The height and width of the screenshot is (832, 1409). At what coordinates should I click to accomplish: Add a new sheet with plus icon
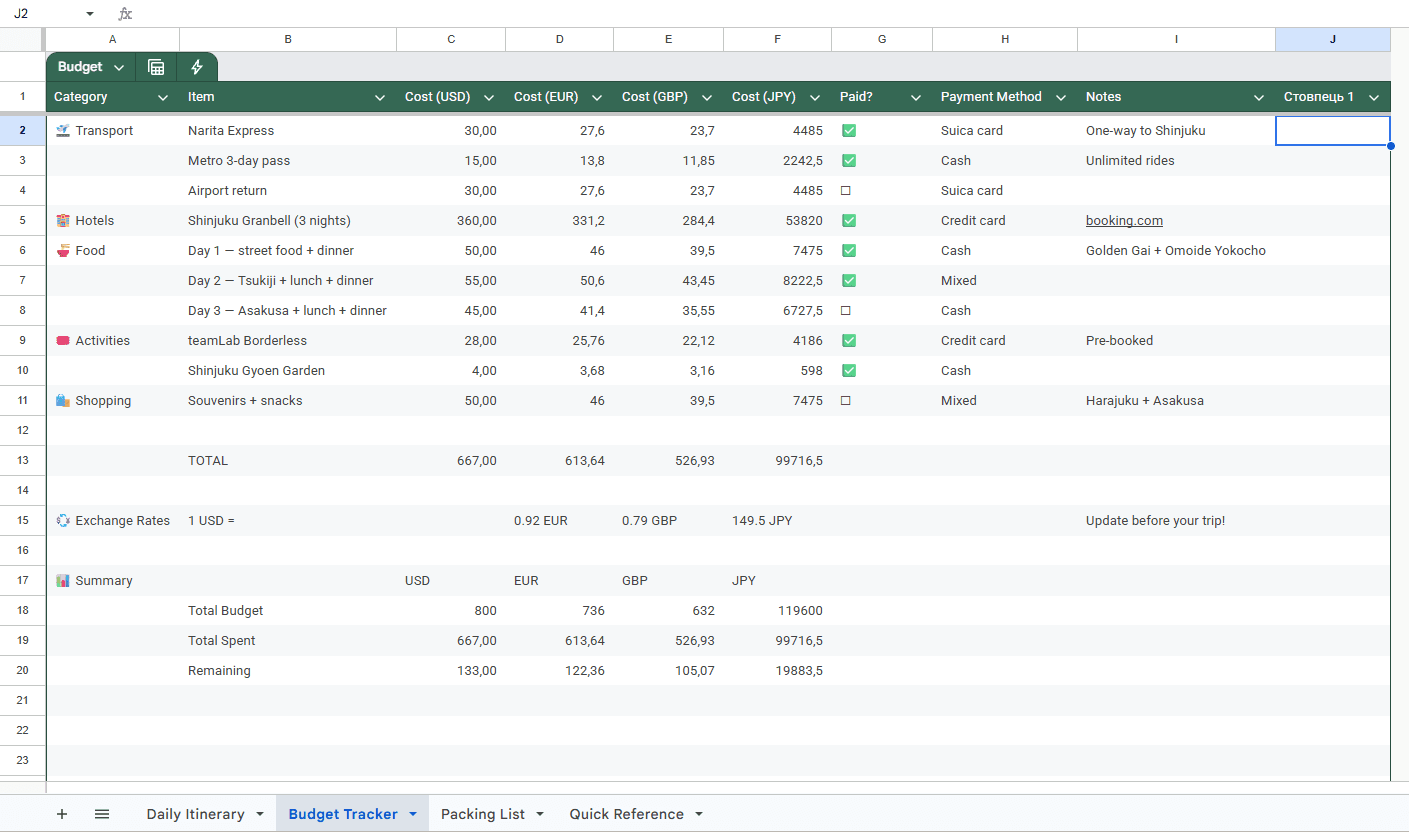click(x=62, y=814)
